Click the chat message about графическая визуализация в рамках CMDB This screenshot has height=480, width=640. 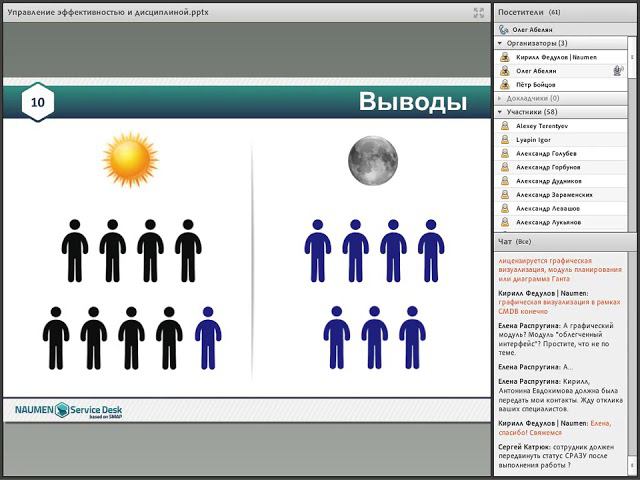pos(559,302)
